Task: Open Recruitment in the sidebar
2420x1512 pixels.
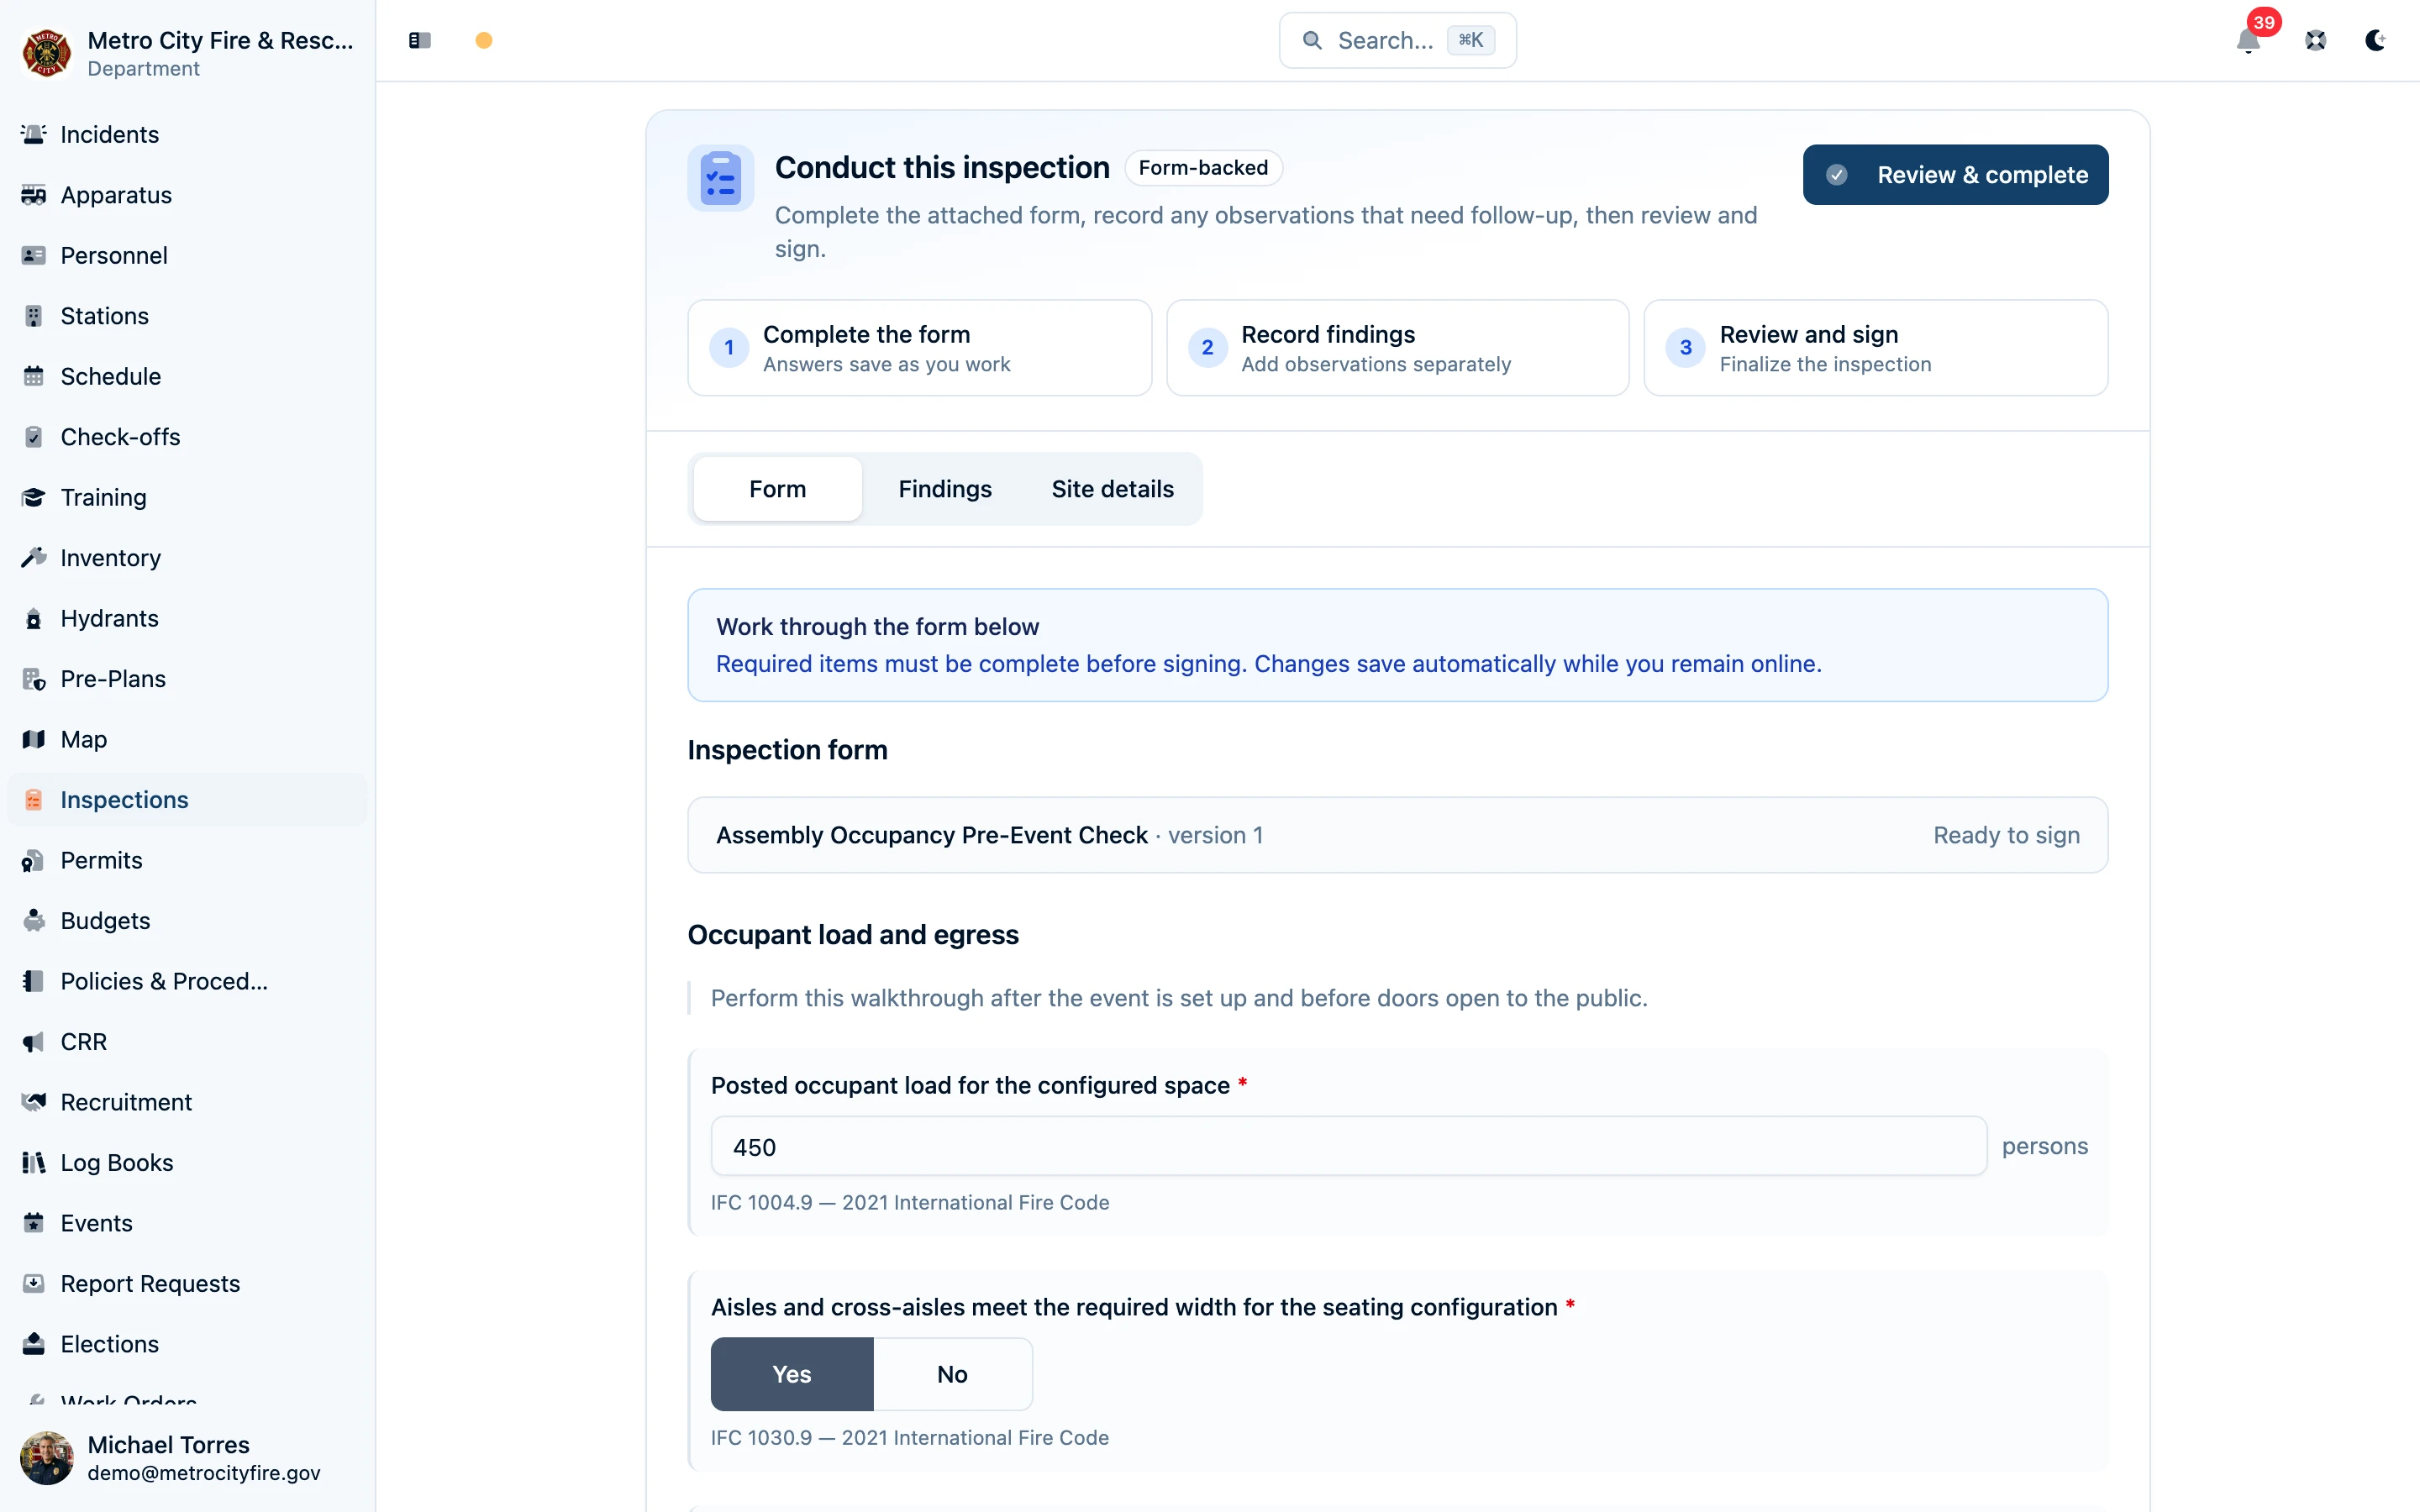Action: pos(187,1102)
